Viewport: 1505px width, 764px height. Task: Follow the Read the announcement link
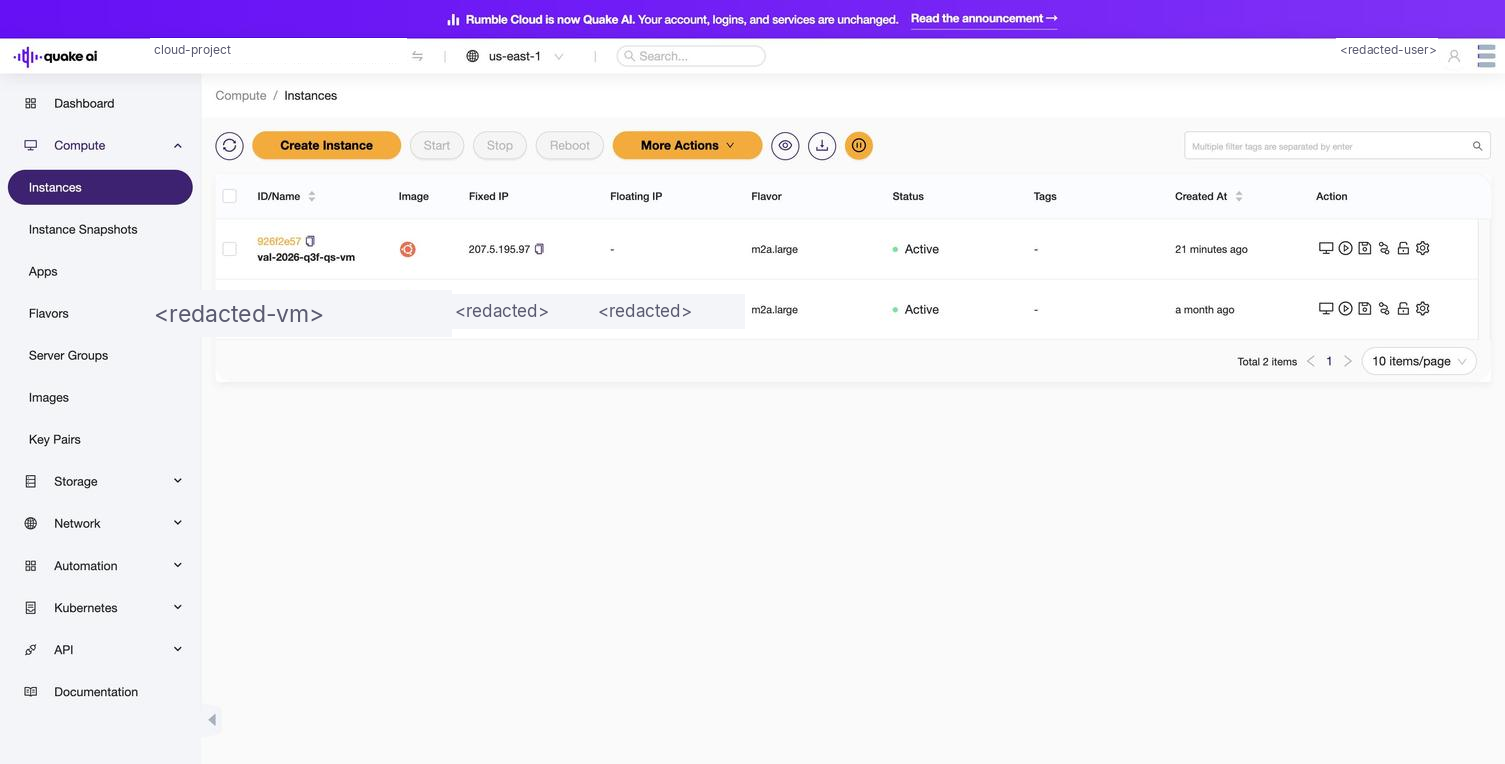pos(984,19)
